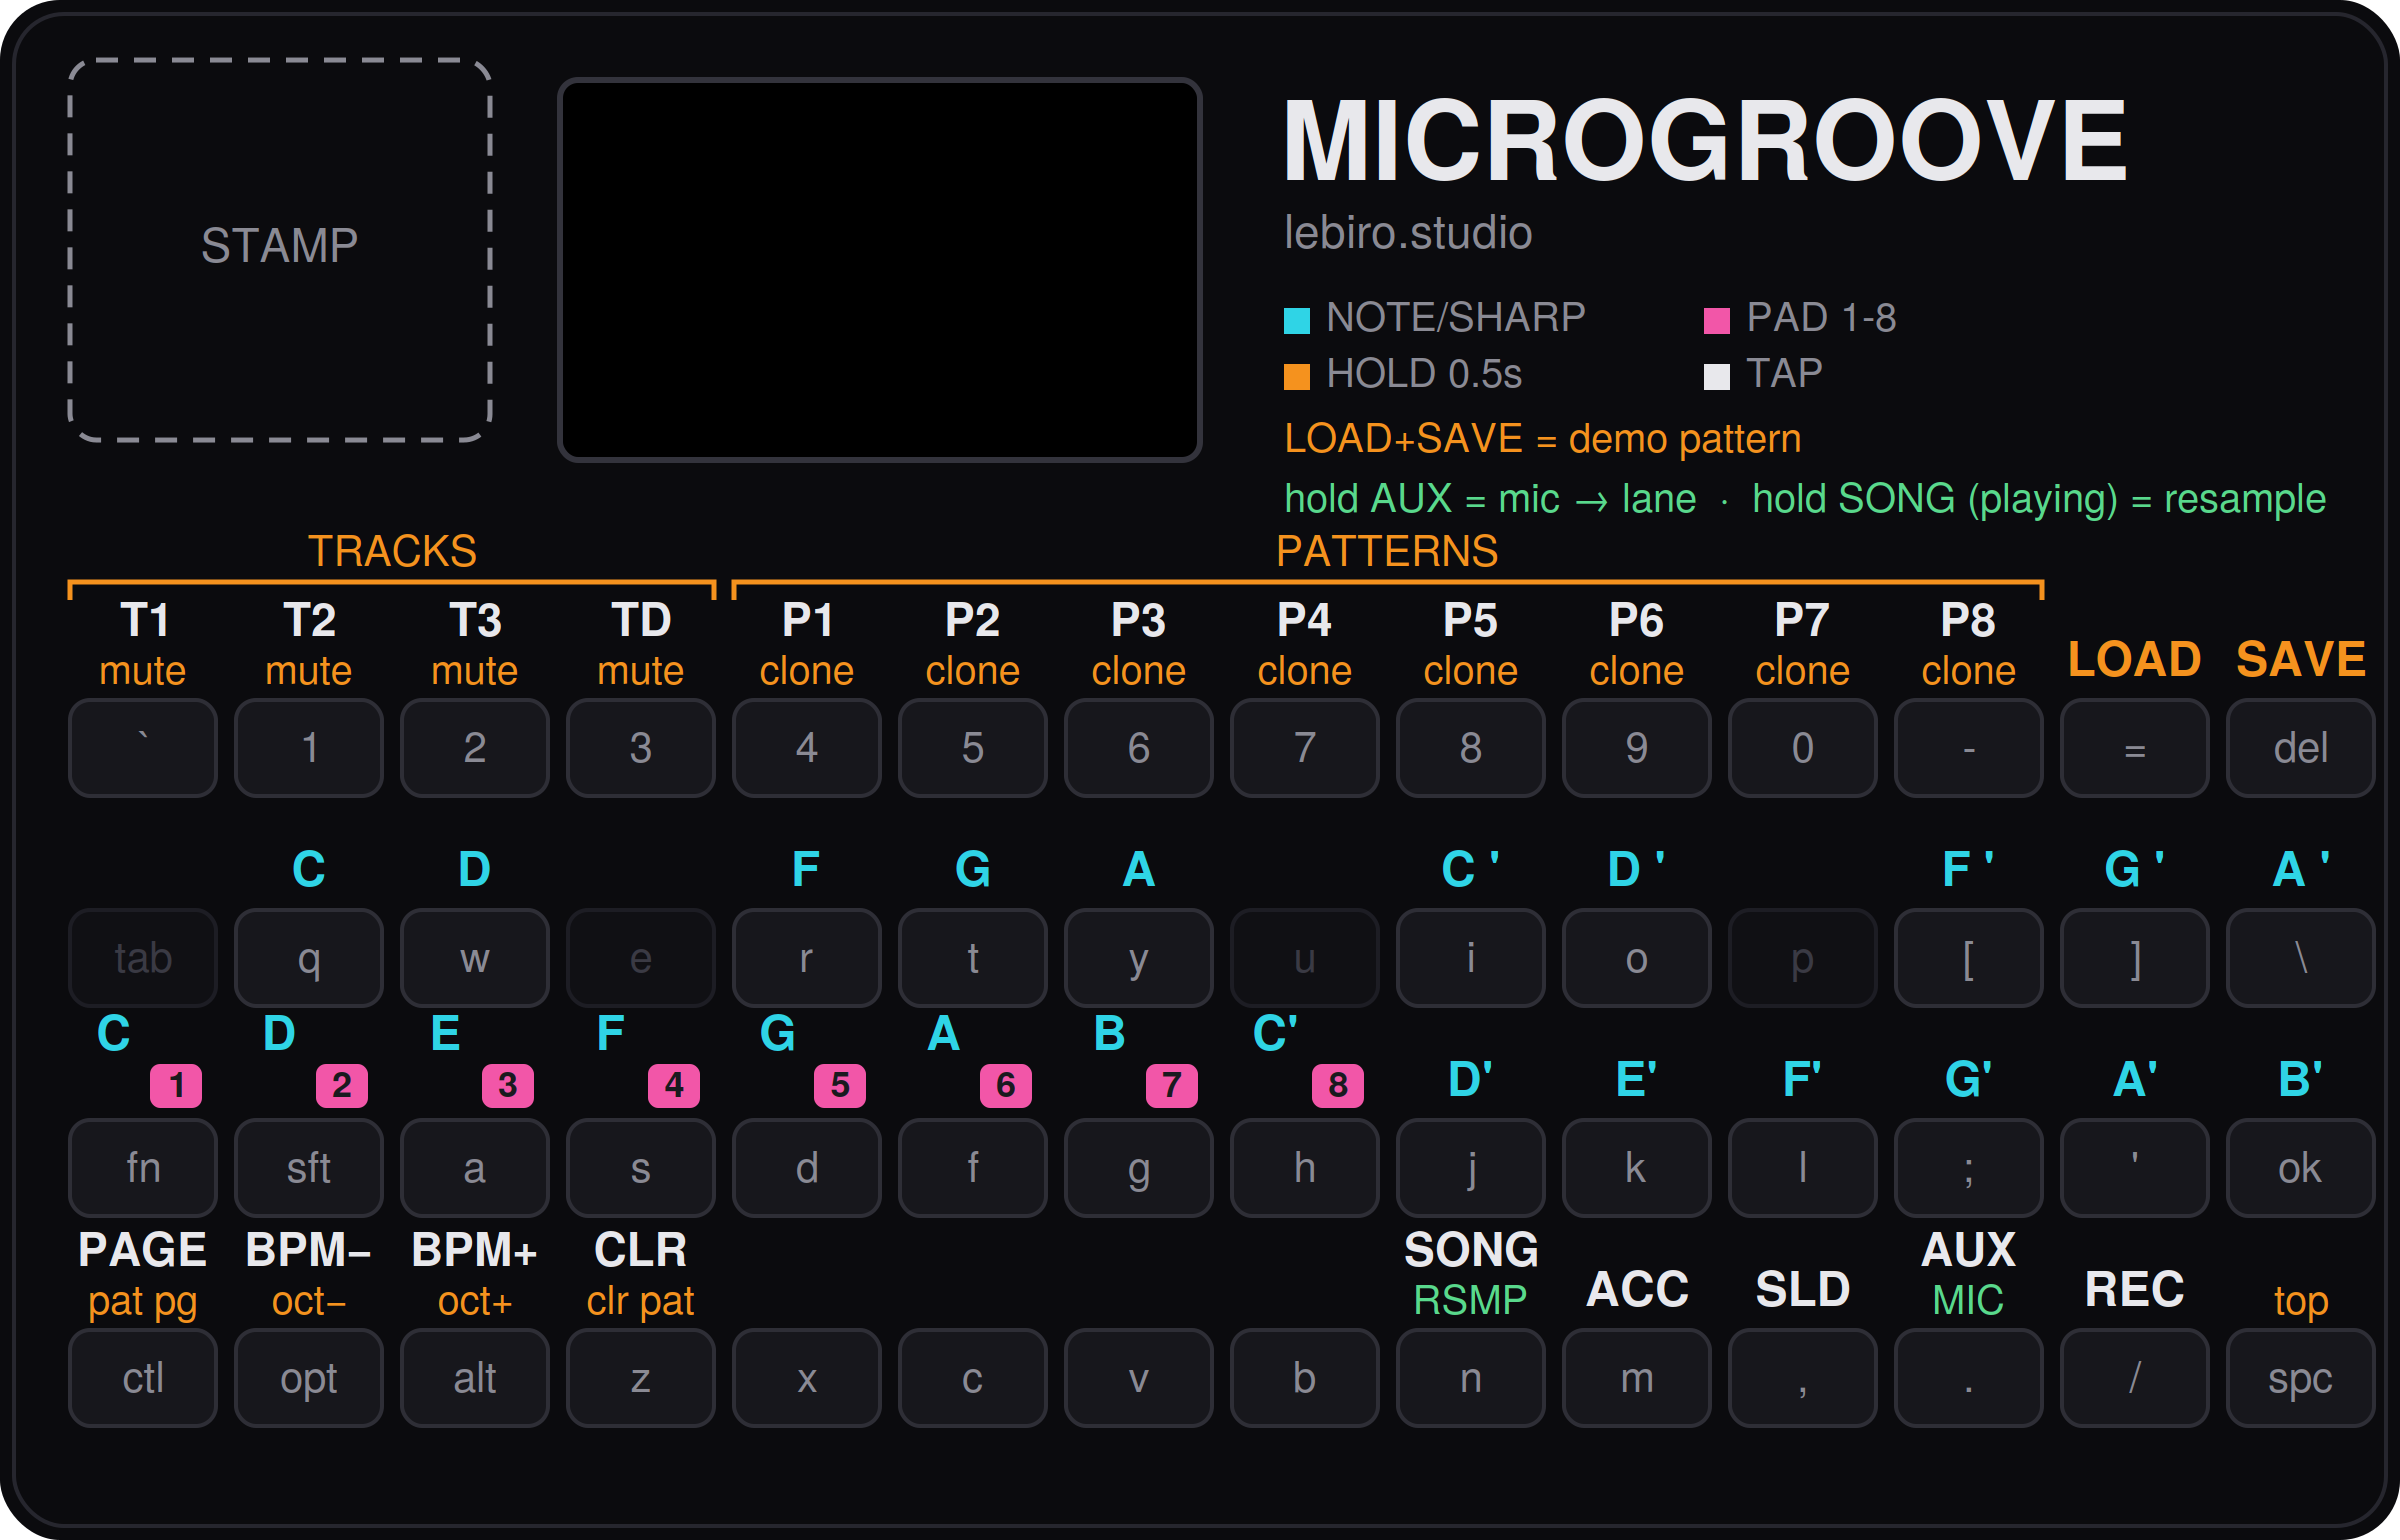Switch PAGE with the ctl key
2400x1540 pixels.
coord(143,1378)
